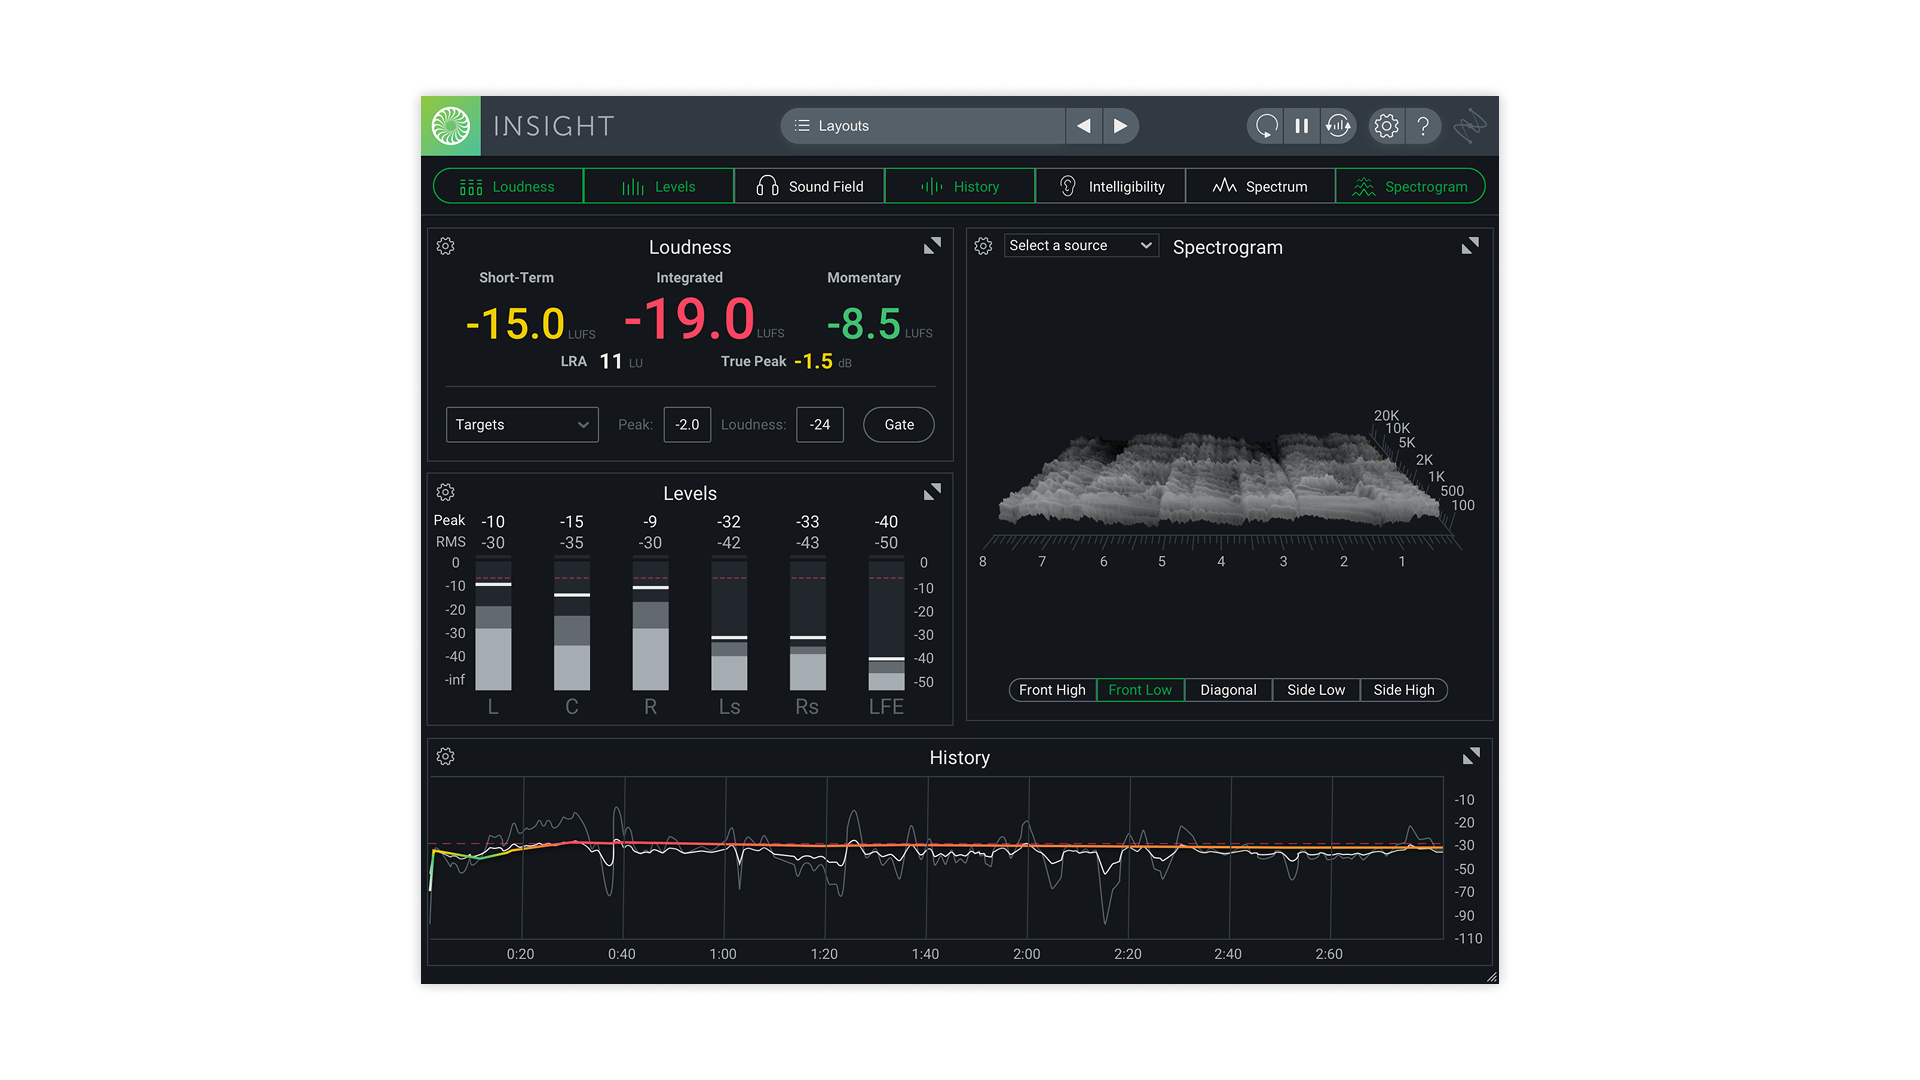This screenshot has height=1080, width=1920.
Task: Go to next layout with right arrow
Action: [1120, 126]
